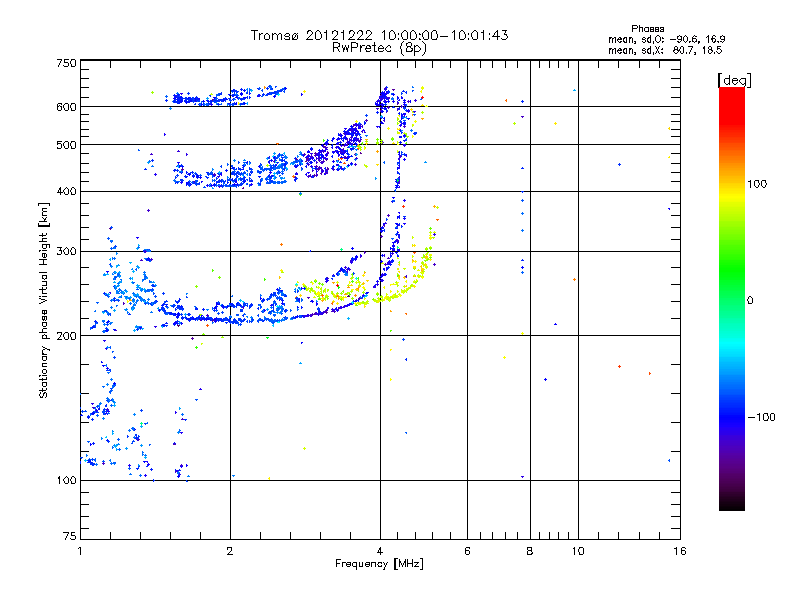Click the colorbar tick label '100'
Image resolution: width=800 pixels, height=600 pixels.
[x=757, y=184]
